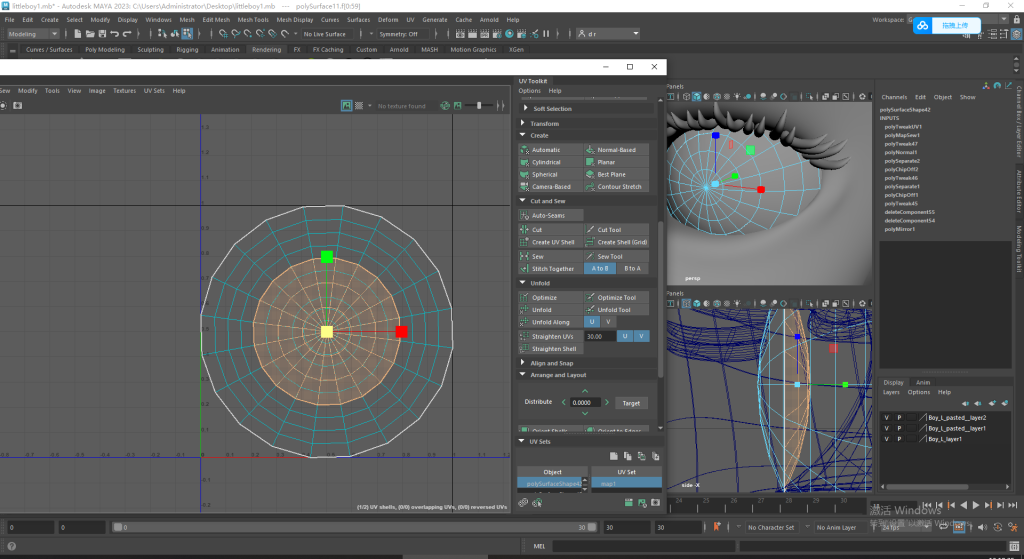The width and height of the screenshot is (1024, 559).
Task: Click the audio speaker icon near playback options
Action: point(982,528)
